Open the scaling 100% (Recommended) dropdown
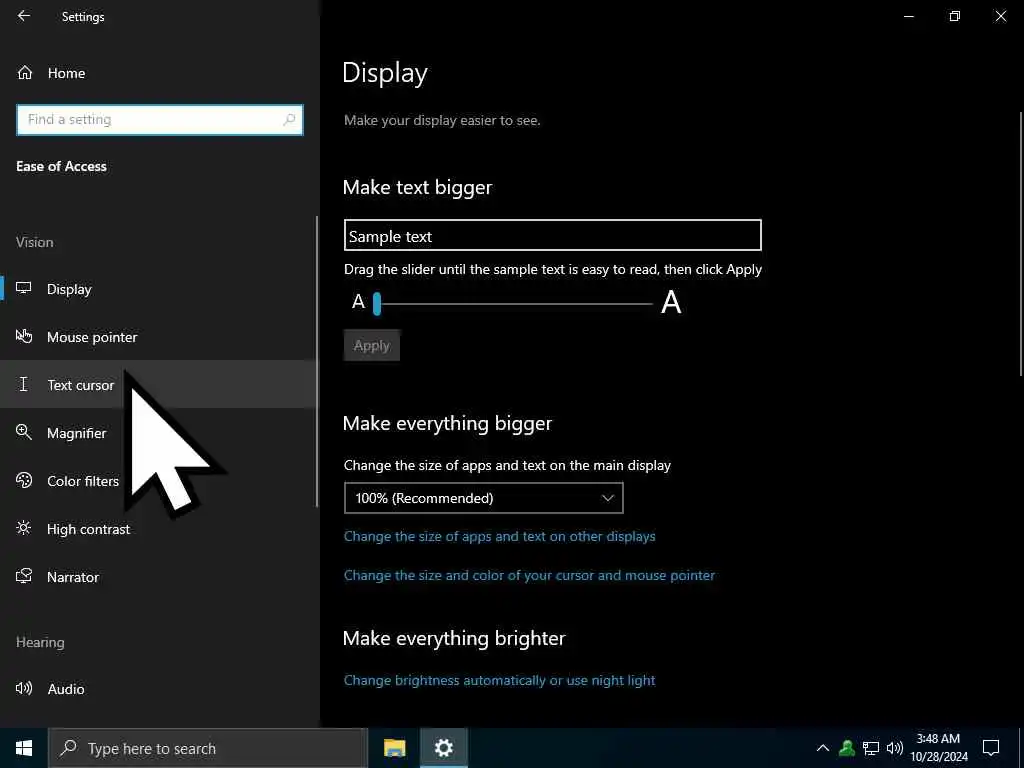 (x=483, y=498)
